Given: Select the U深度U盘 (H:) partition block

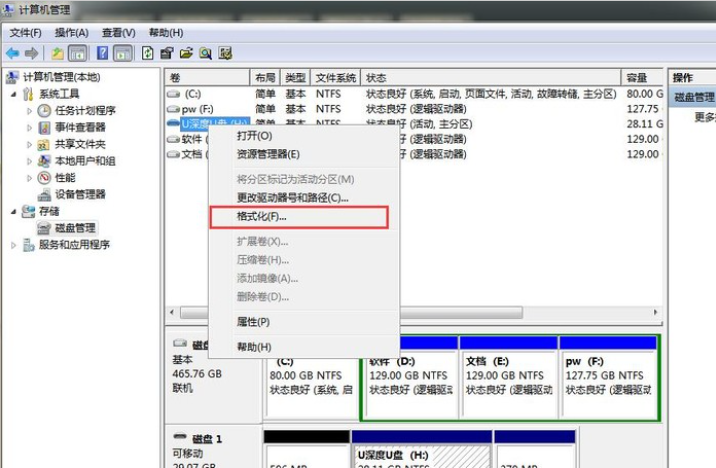Looking at the screenshot, I should 421,450.
